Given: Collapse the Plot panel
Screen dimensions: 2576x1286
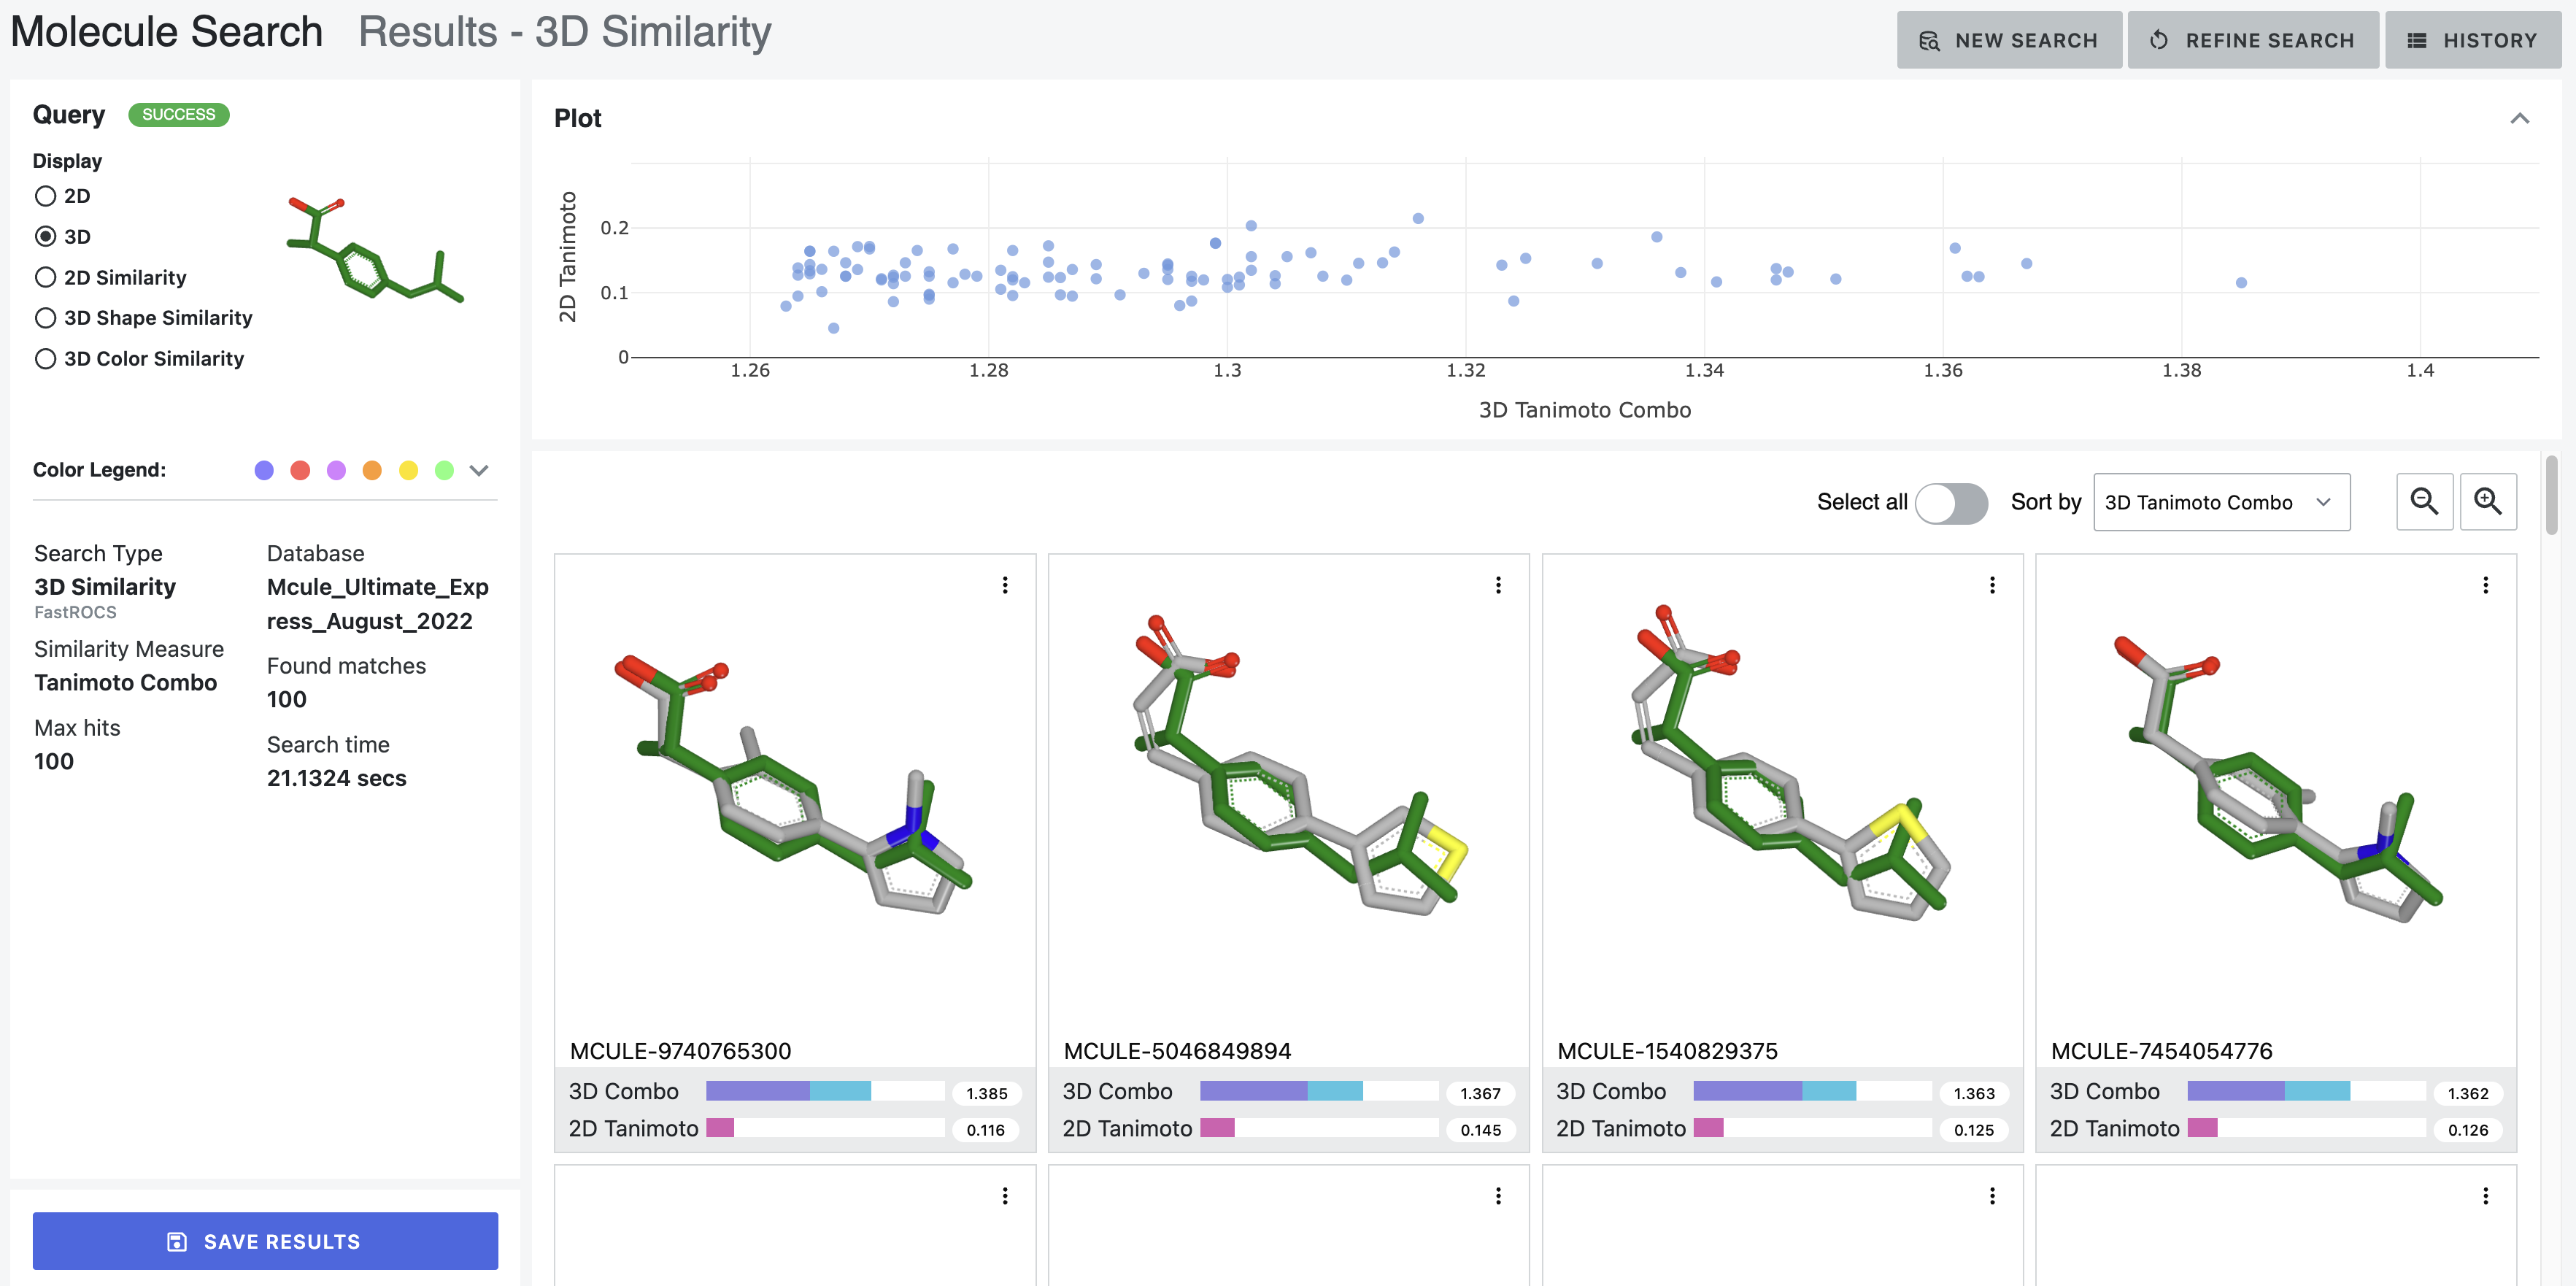Looking at the screenshot, I should (2521, 117).
